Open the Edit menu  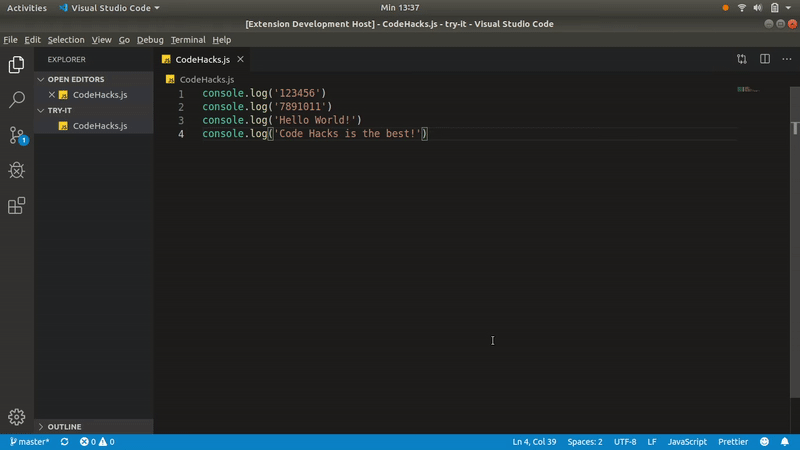point(32,40)
